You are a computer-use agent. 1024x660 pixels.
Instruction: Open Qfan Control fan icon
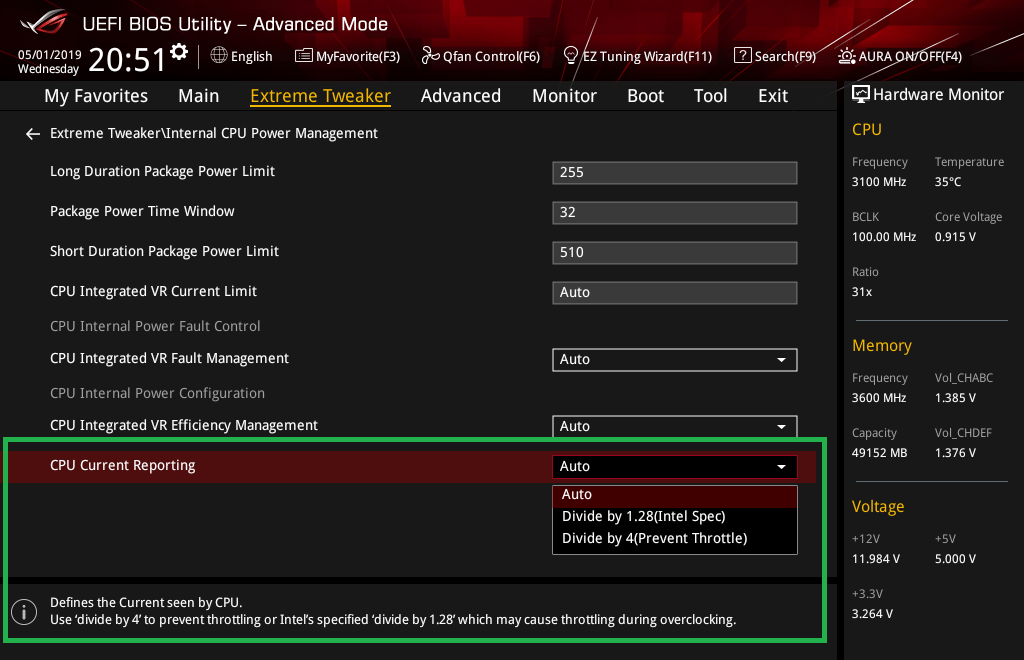point(430,56)
